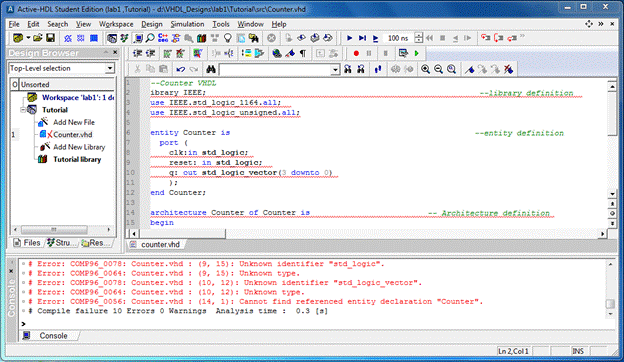The width and height of the screenshot is (624, 362).
Task: Open the magnifier search icon in main toolbar
Action: pyautogui.click(x=150, y=38)
